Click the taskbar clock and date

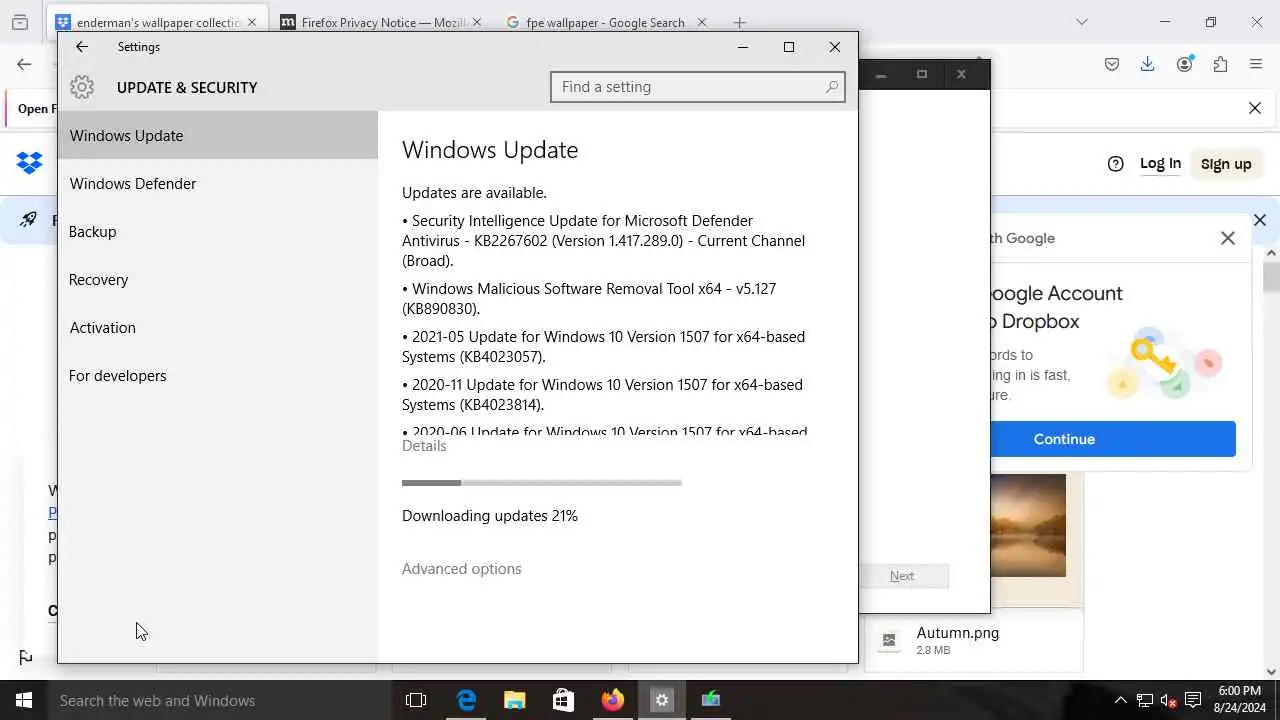[x=1239, y=700]
